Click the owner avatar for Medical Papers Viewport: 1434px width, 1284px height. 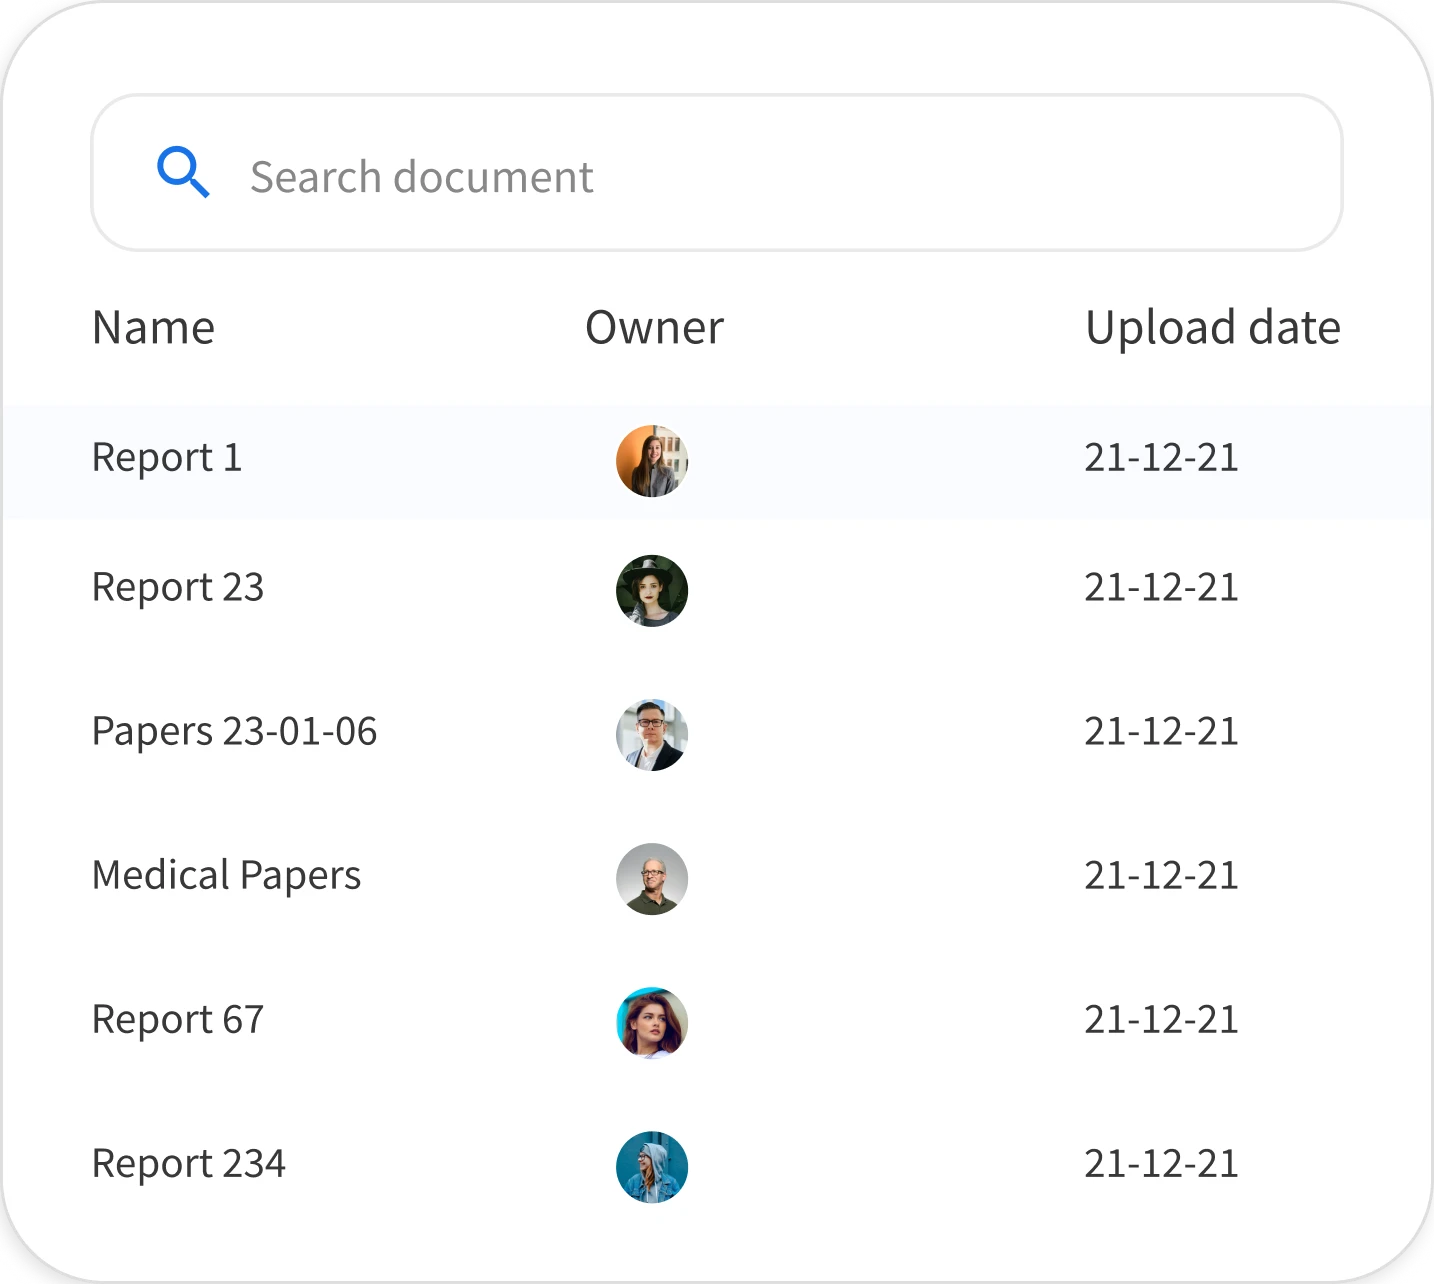pos(652,878)
